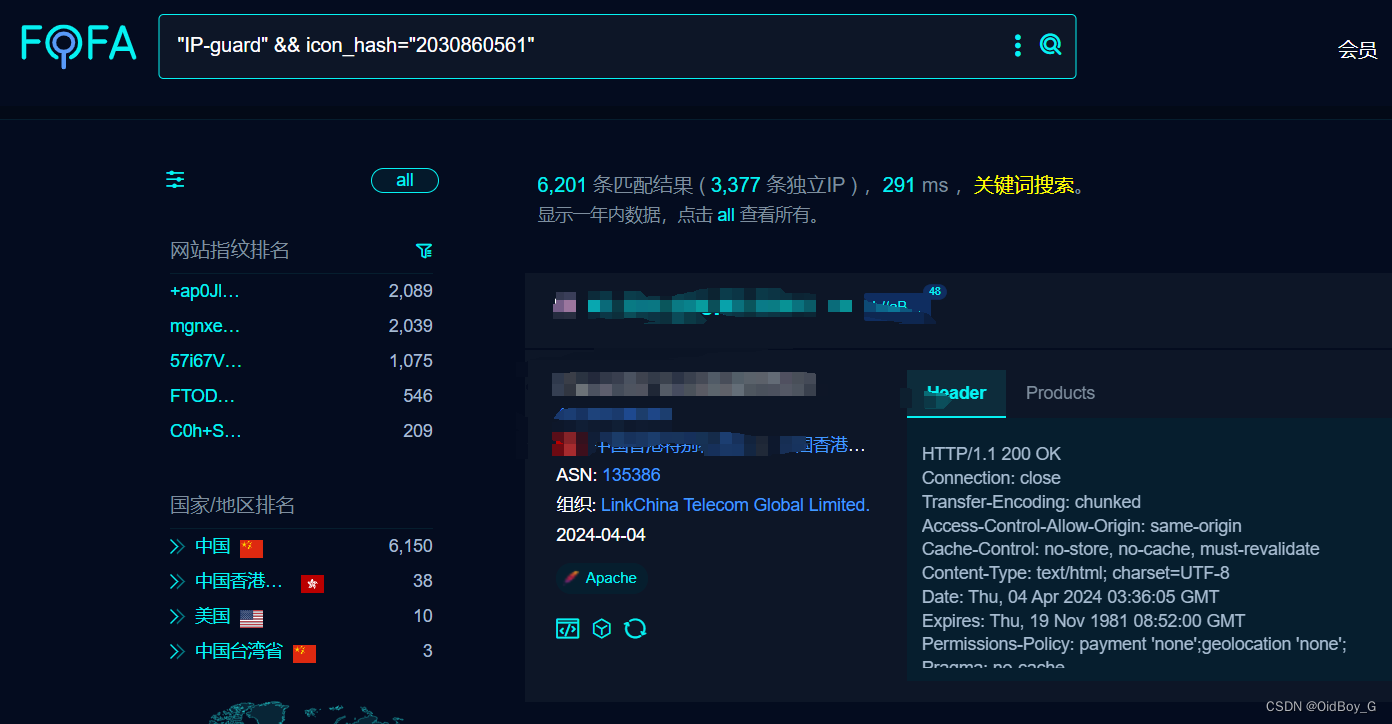This screenshot has width=1392, height=724.
Task: Click the Apache product tag
Action: [601, 578]
